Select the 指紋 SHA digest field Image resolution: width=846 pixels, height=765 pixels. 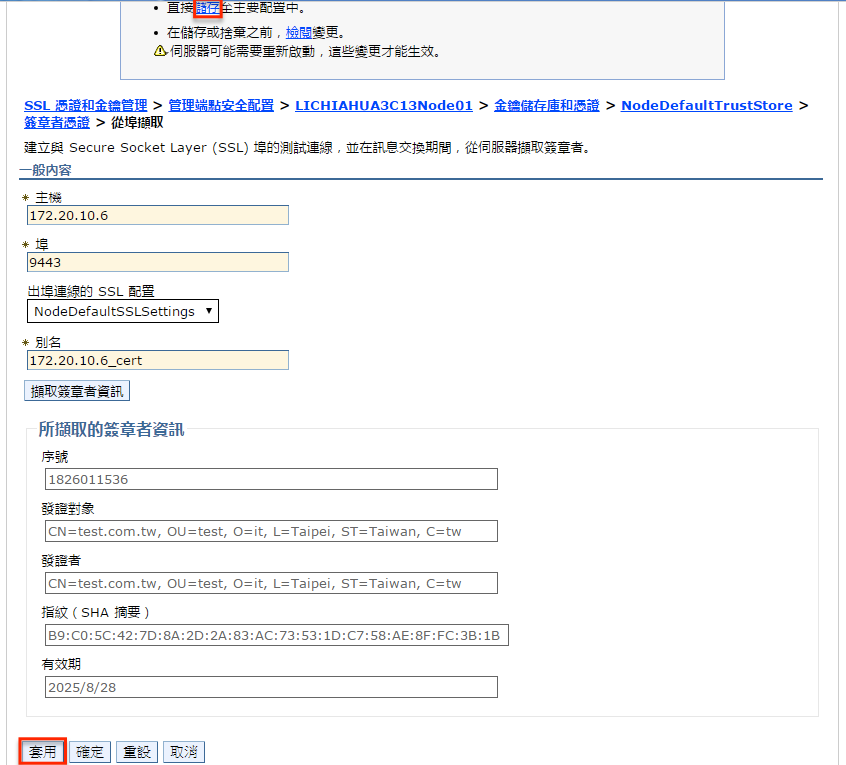pos(276,635)
